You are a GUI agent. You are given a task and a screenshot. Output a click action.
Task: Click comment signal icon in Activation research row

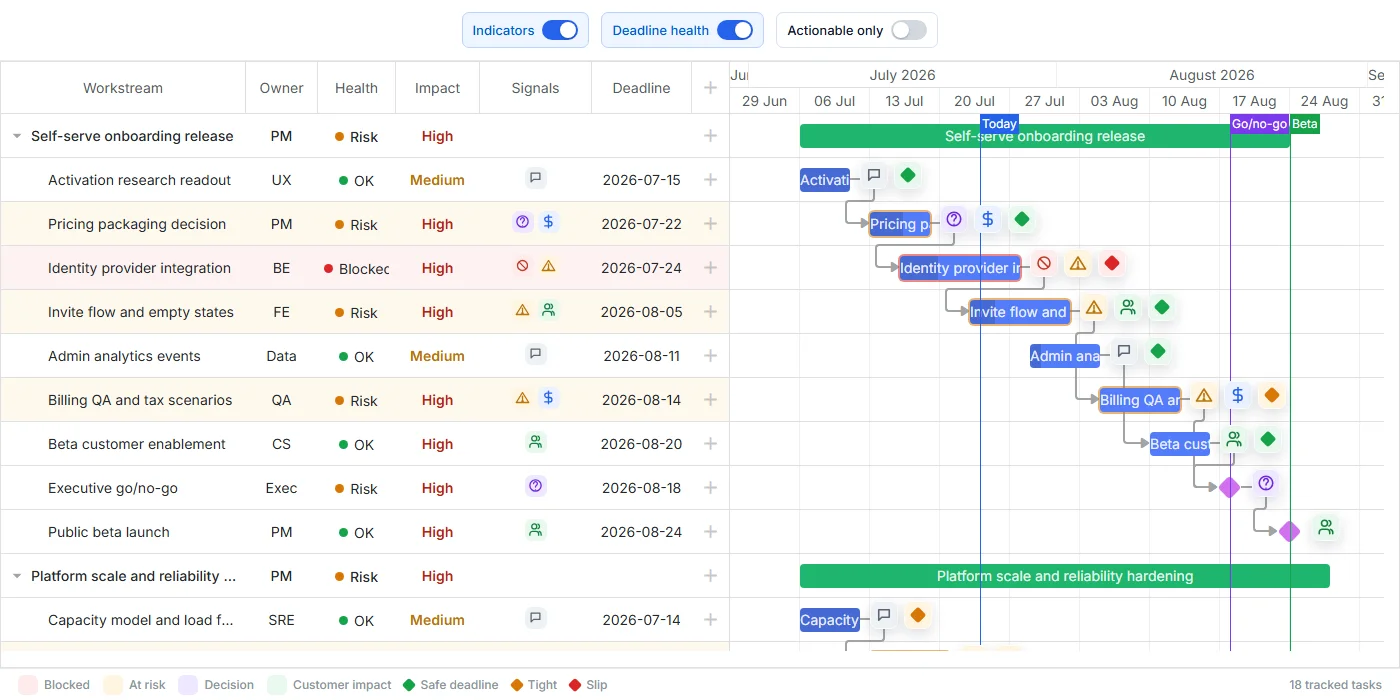(x=535, y=178)
